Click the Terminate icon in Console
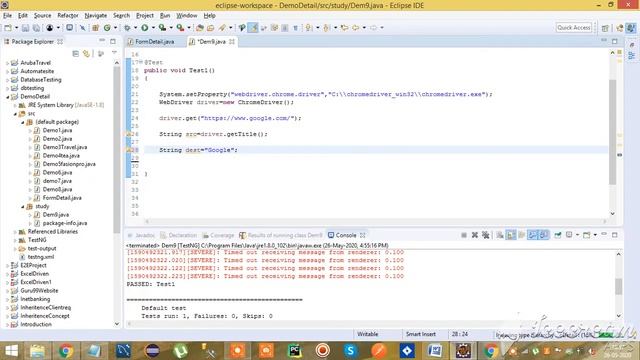The height and width of the screenshot is (360, 640). (464, 235)
